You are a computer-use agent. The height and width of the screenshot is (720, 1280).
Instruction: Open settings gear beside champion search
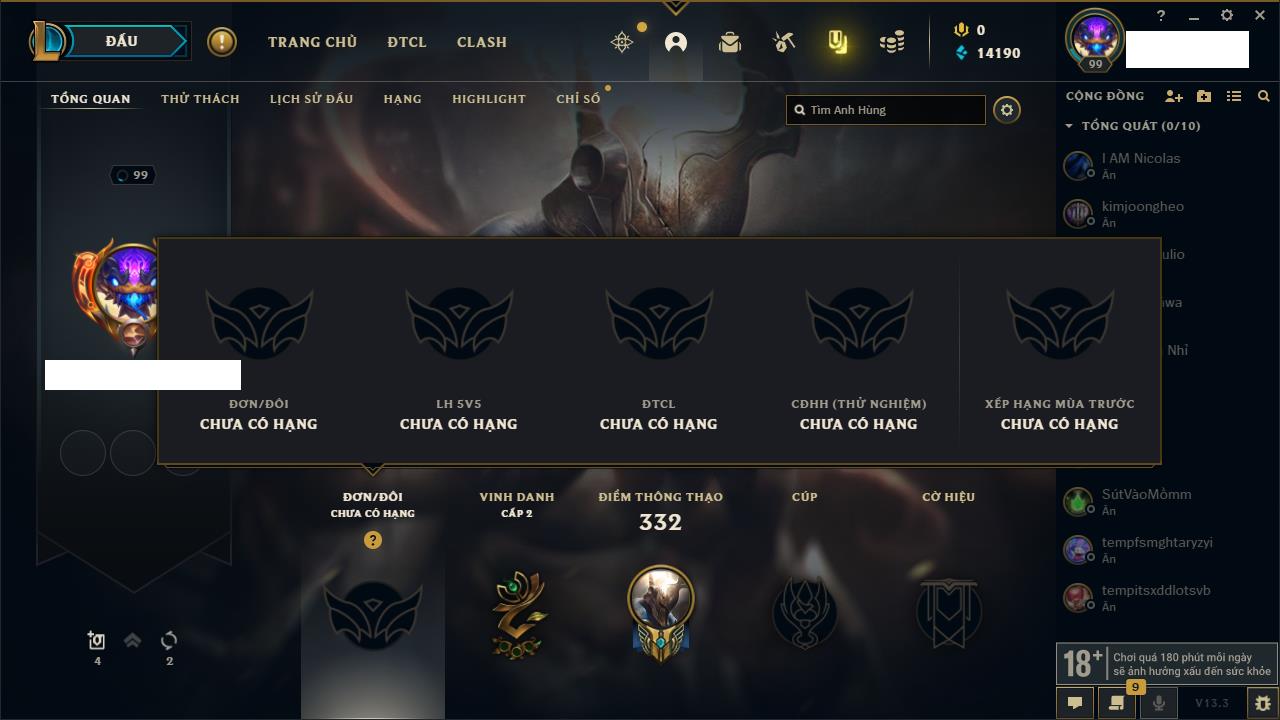pyautogui.click(x=1007, y=110)
